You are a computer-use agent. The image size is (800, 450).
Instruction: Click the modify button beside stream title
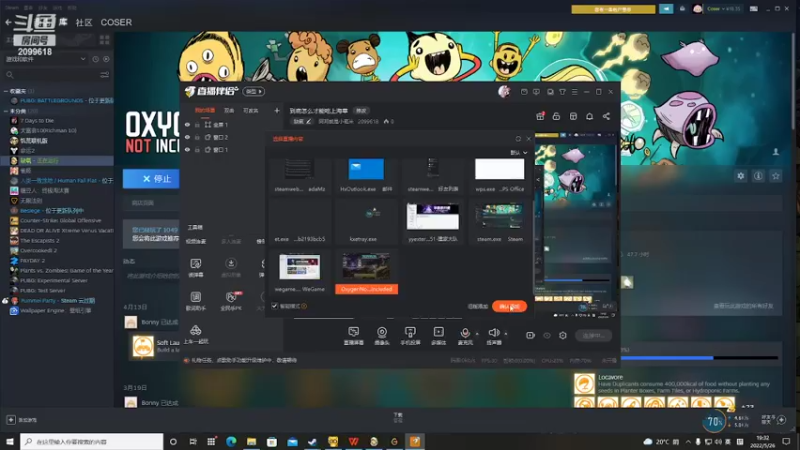coord(361,111)
